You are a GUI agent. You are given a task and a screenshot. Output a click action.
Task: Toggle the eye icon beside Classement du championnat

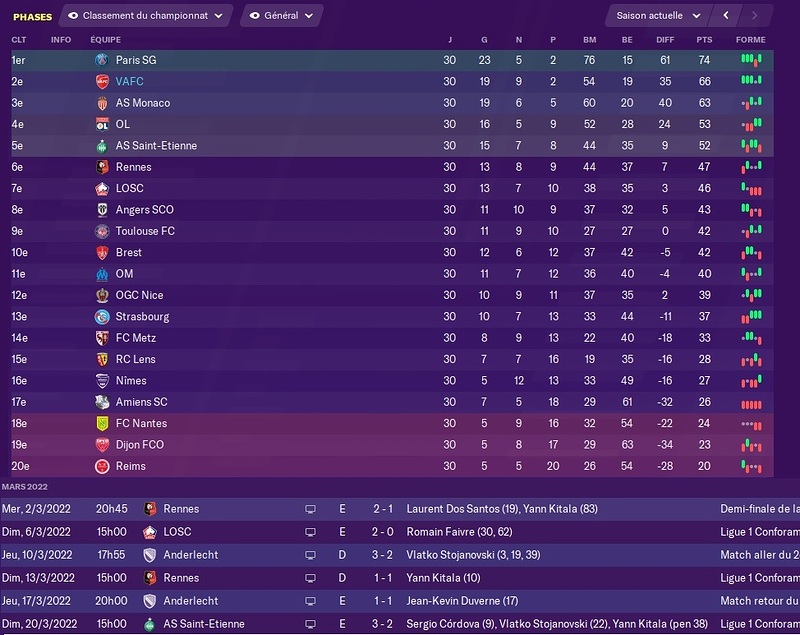[73, 16]
